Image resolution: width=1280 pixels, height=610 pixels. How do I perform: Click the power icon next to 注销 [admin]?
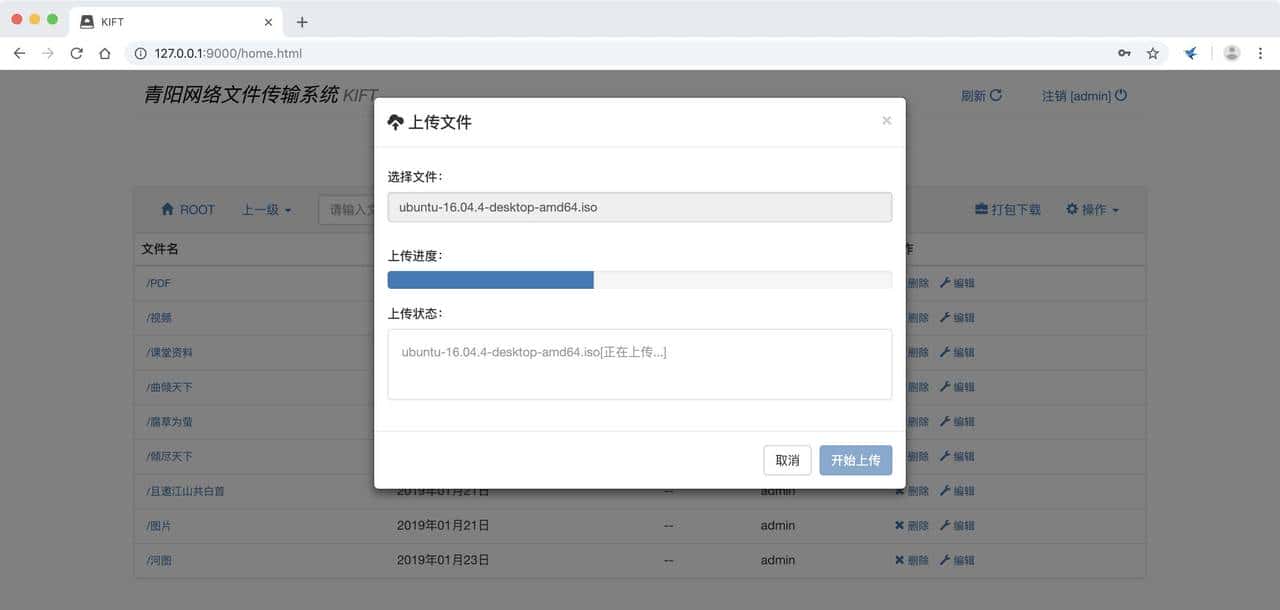[1121, 96]
